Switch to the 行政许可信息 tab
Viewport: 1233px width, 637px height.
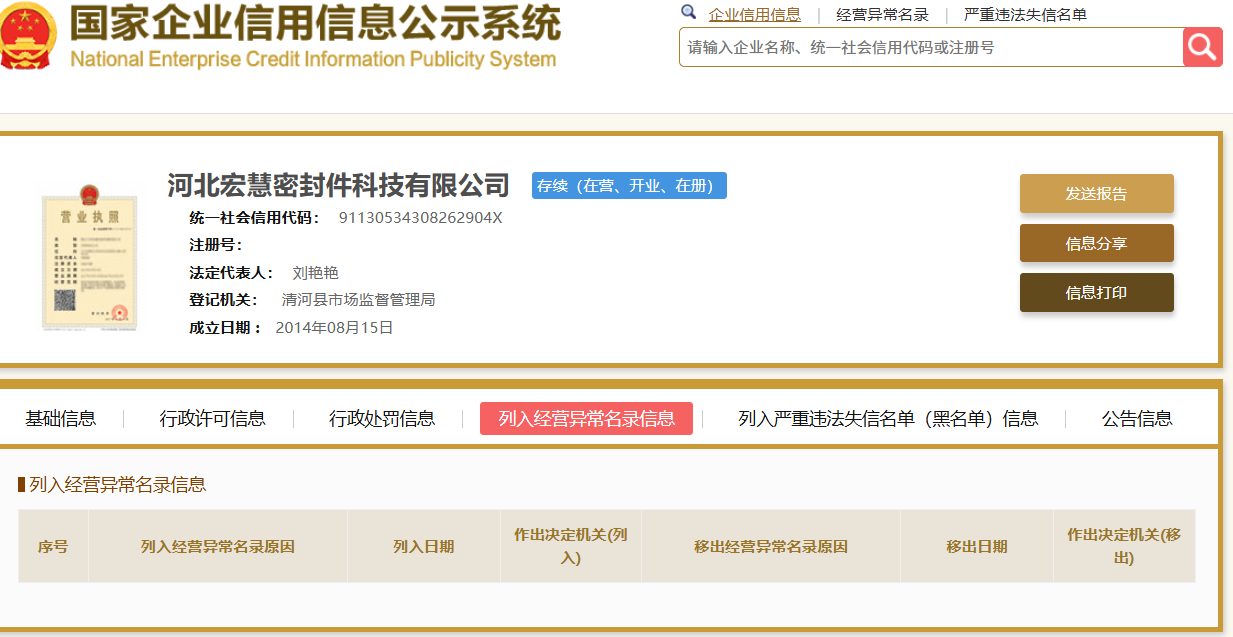(212, 419)
